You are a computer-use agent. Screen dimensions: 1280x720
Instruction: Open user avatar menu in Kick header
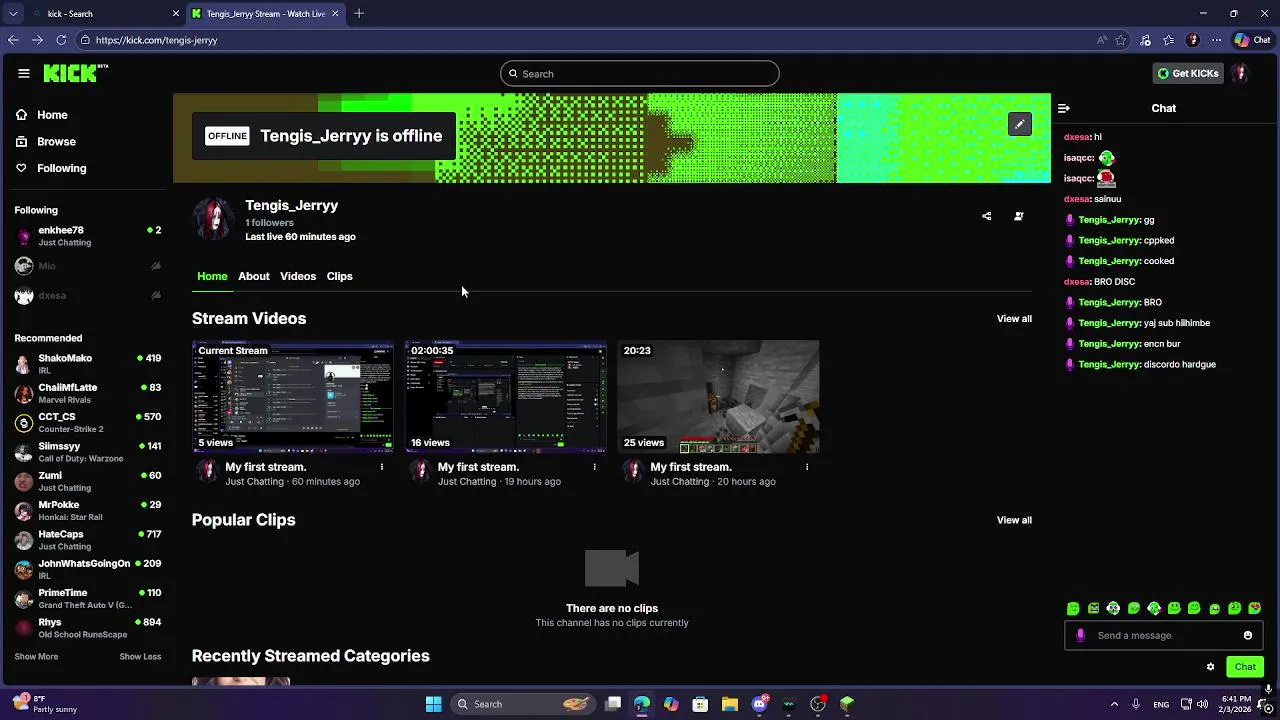(x=1240, y=73)
